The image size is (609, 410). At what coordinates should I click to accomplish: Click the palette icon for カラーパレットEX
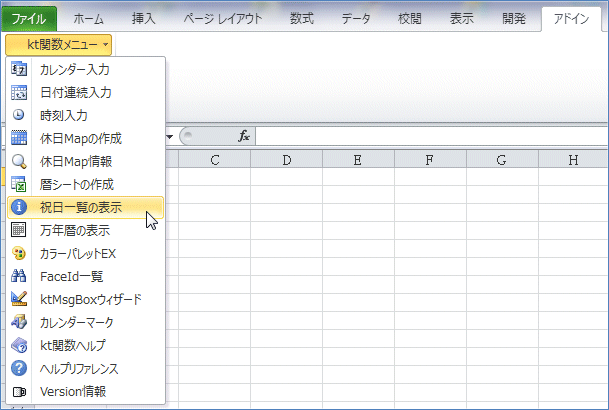click(18, 253)
